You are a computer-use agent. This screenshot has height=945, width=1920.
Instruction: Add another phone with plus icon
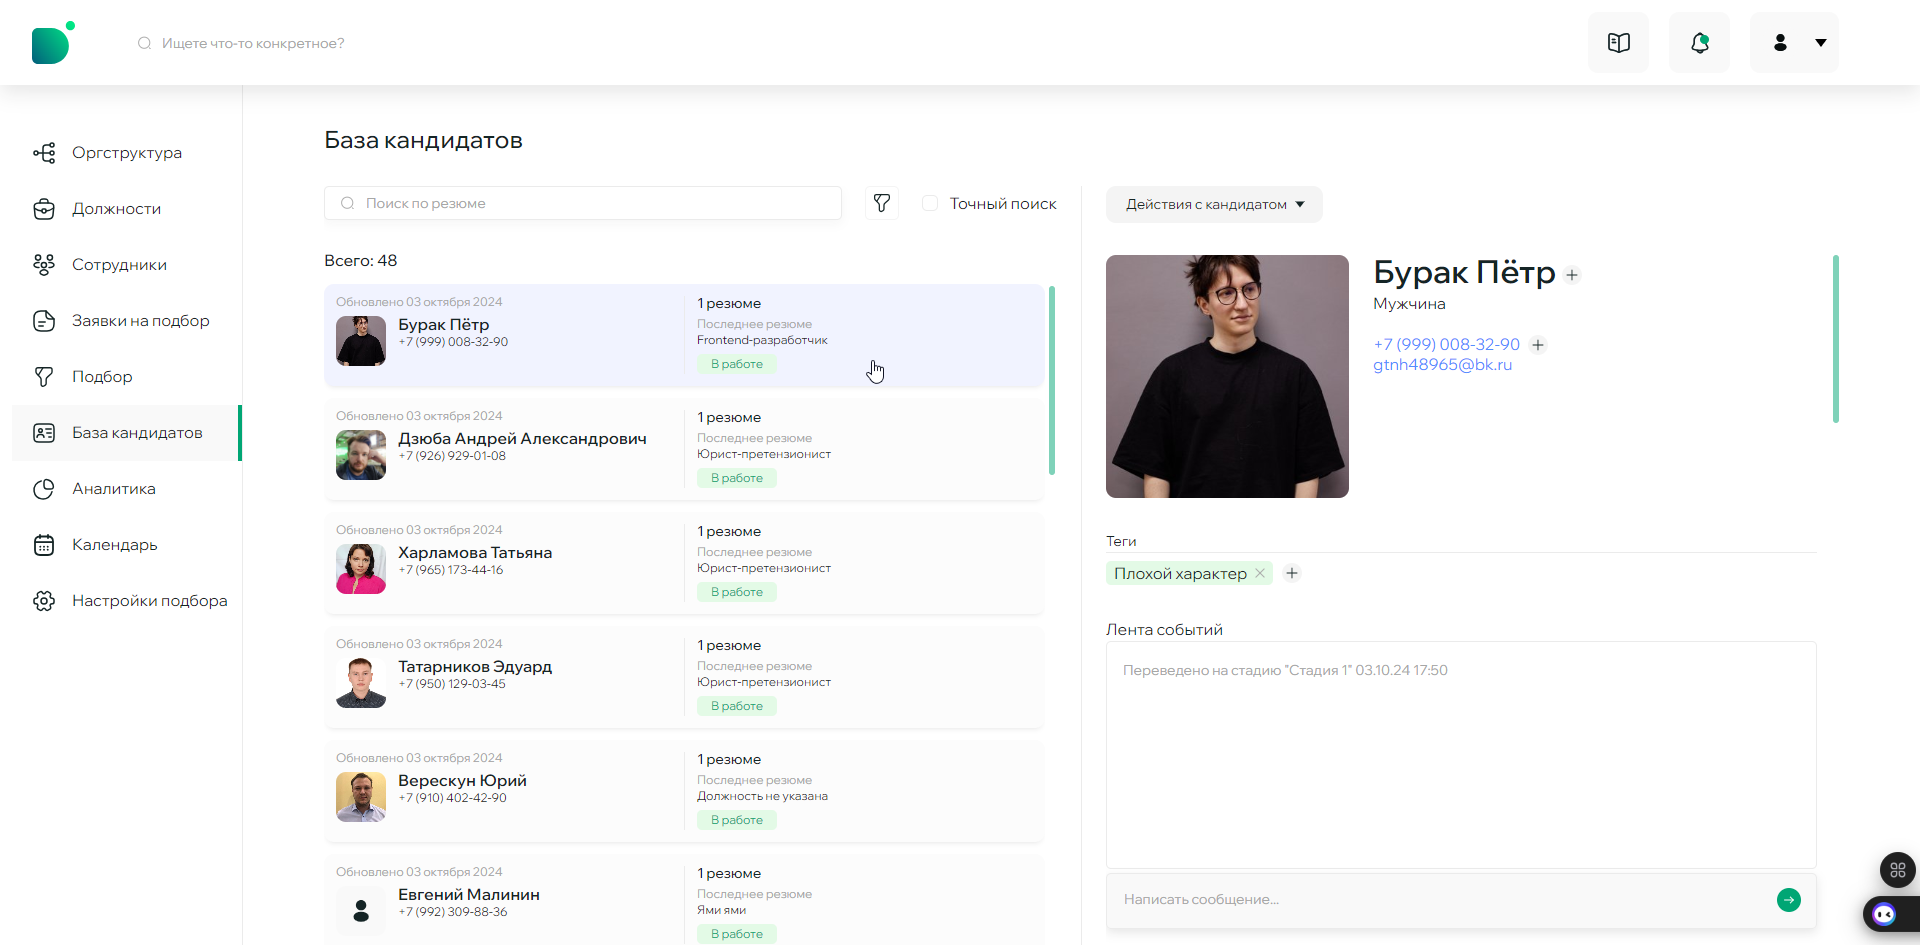click(1538, 345)
